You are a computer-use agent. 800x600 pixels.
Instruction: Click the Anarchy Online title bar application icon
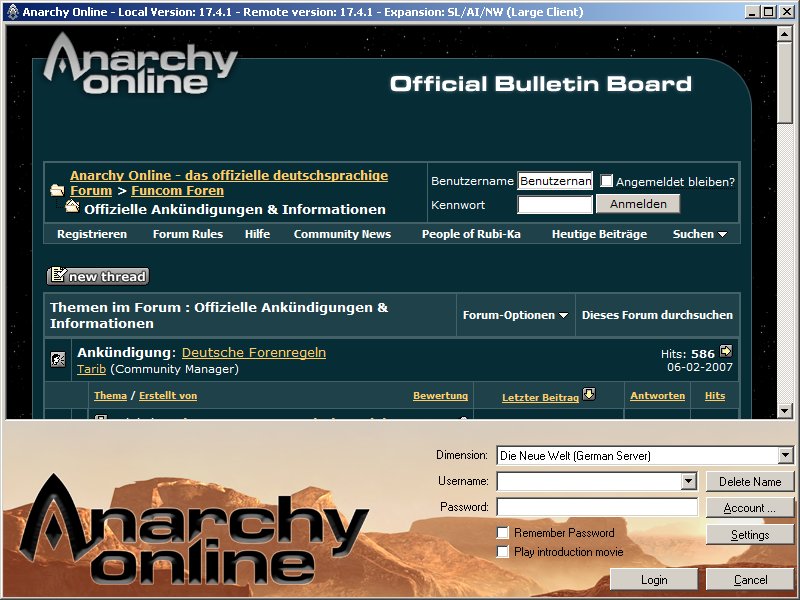coord(12,11)
